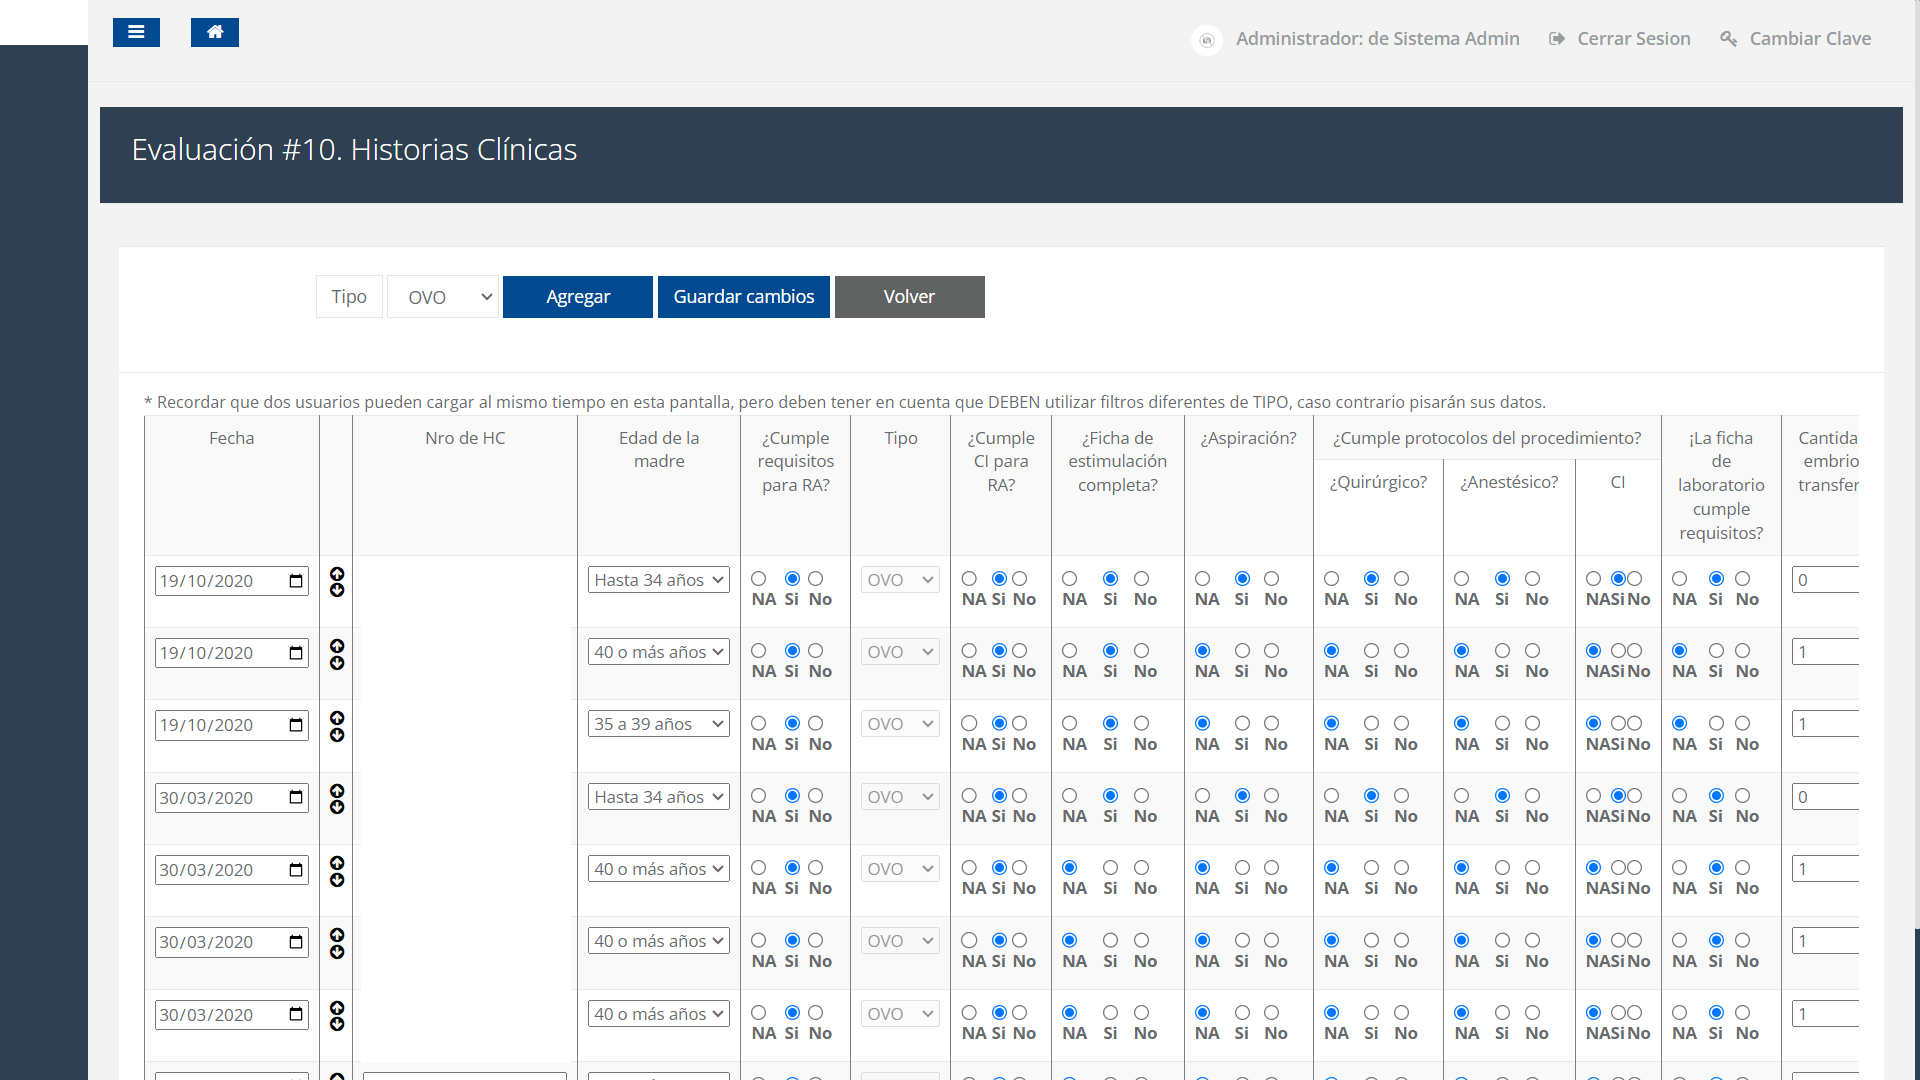Open the 35 a 39 años age dropdown
The width and height of the screenshot is (1920, 1080).
point(659,724)
